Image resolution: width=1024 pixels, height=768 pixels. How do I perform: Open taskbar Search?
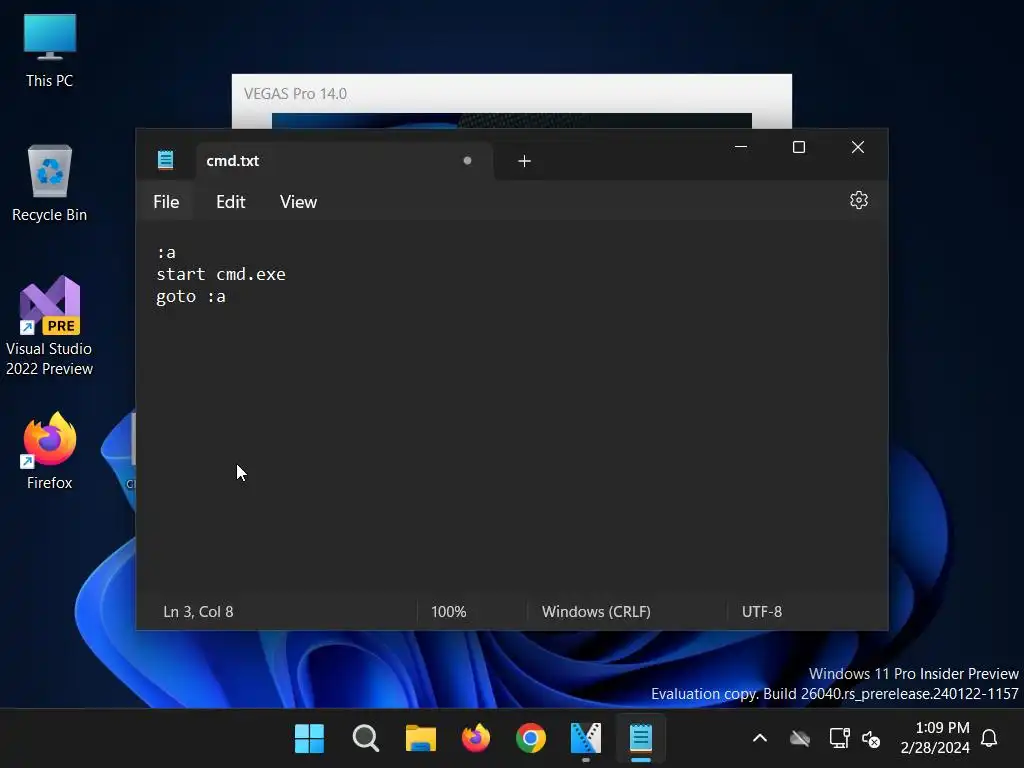click(x=365, y=739)
